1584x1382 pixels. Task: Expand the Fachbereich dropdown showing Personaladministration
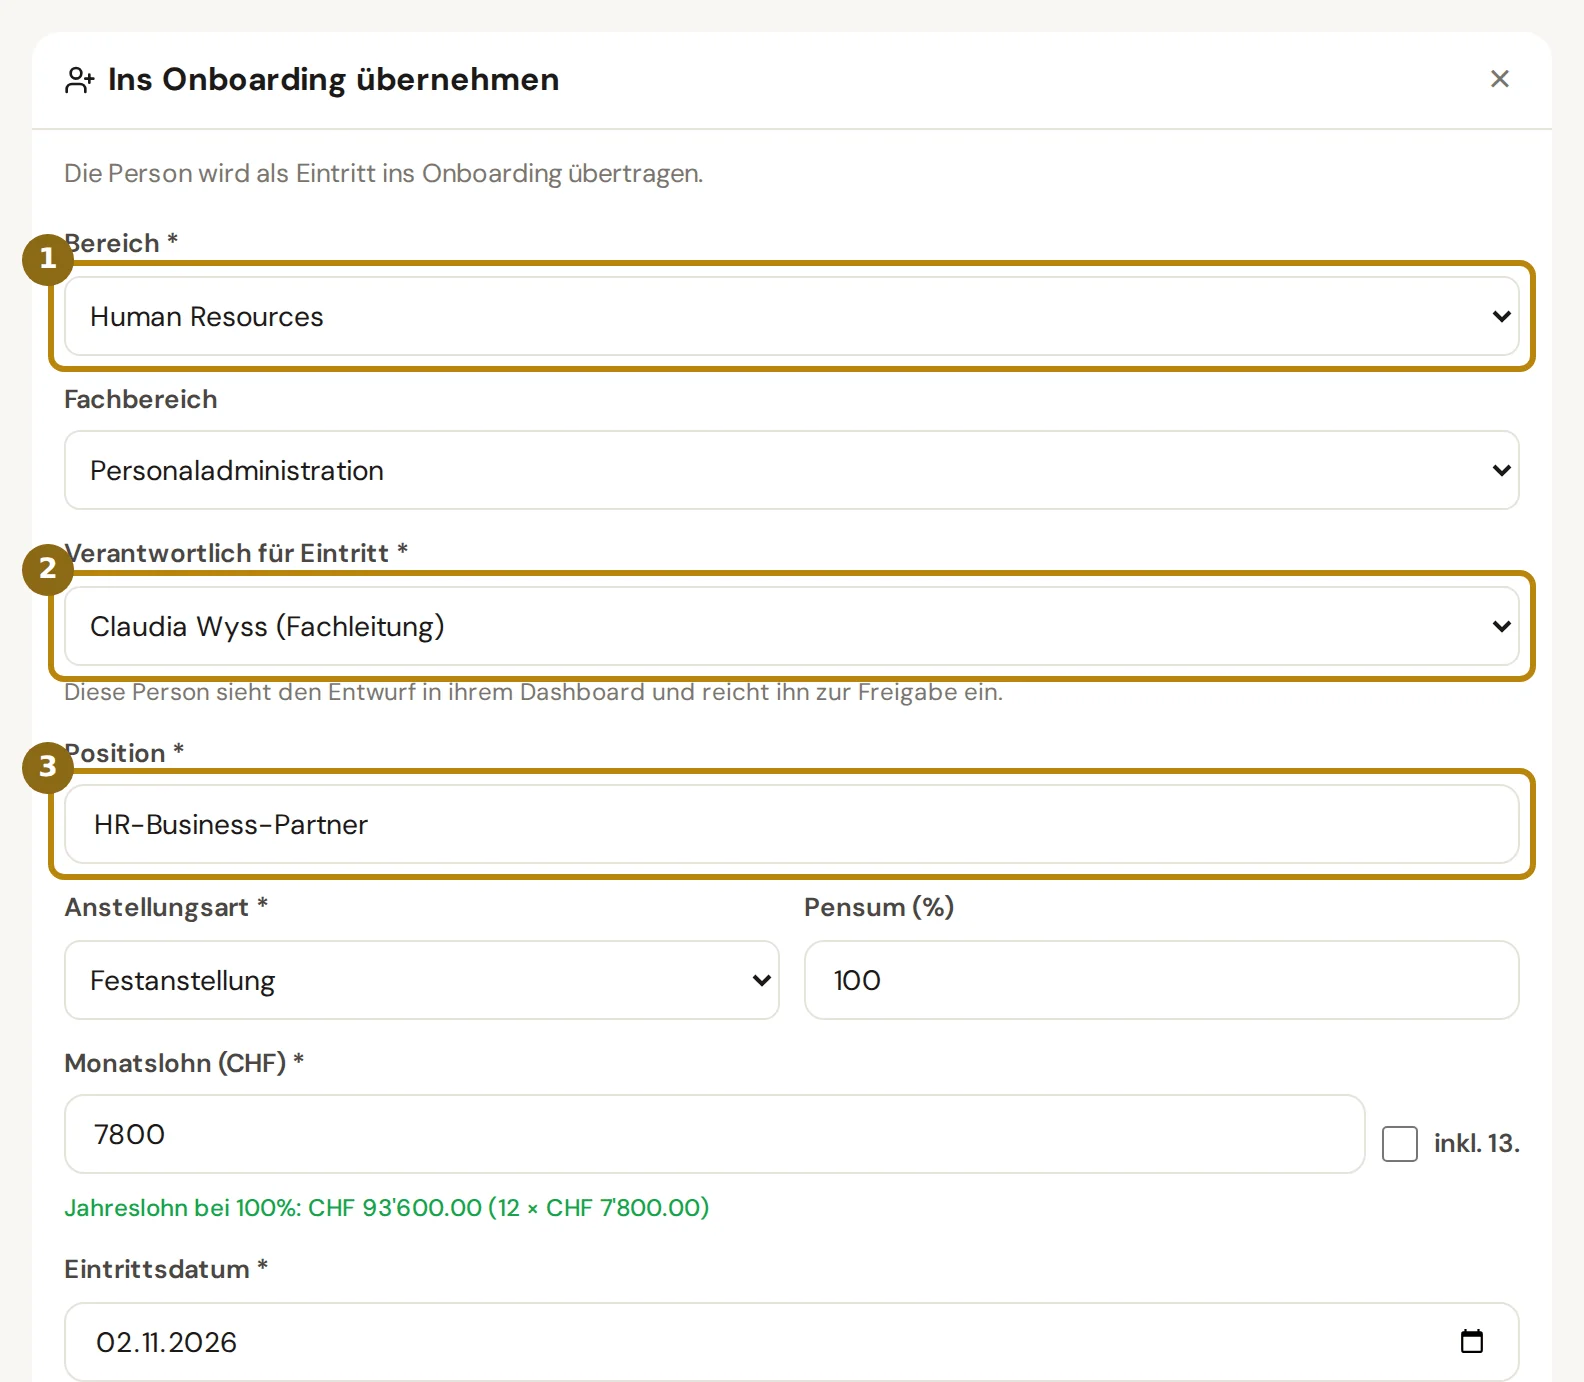(792, 470)
